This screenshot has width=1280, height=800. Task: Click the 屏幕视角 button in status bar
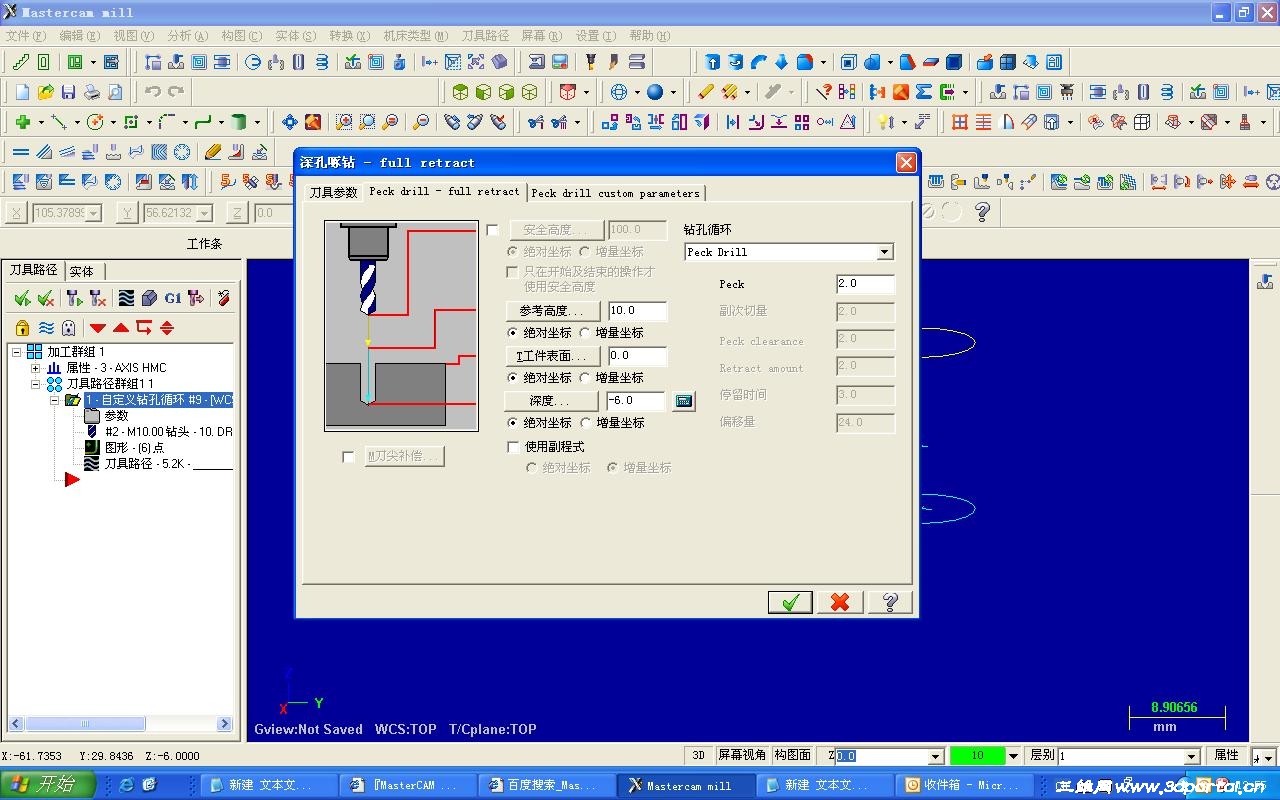click(x=742, y=756)
